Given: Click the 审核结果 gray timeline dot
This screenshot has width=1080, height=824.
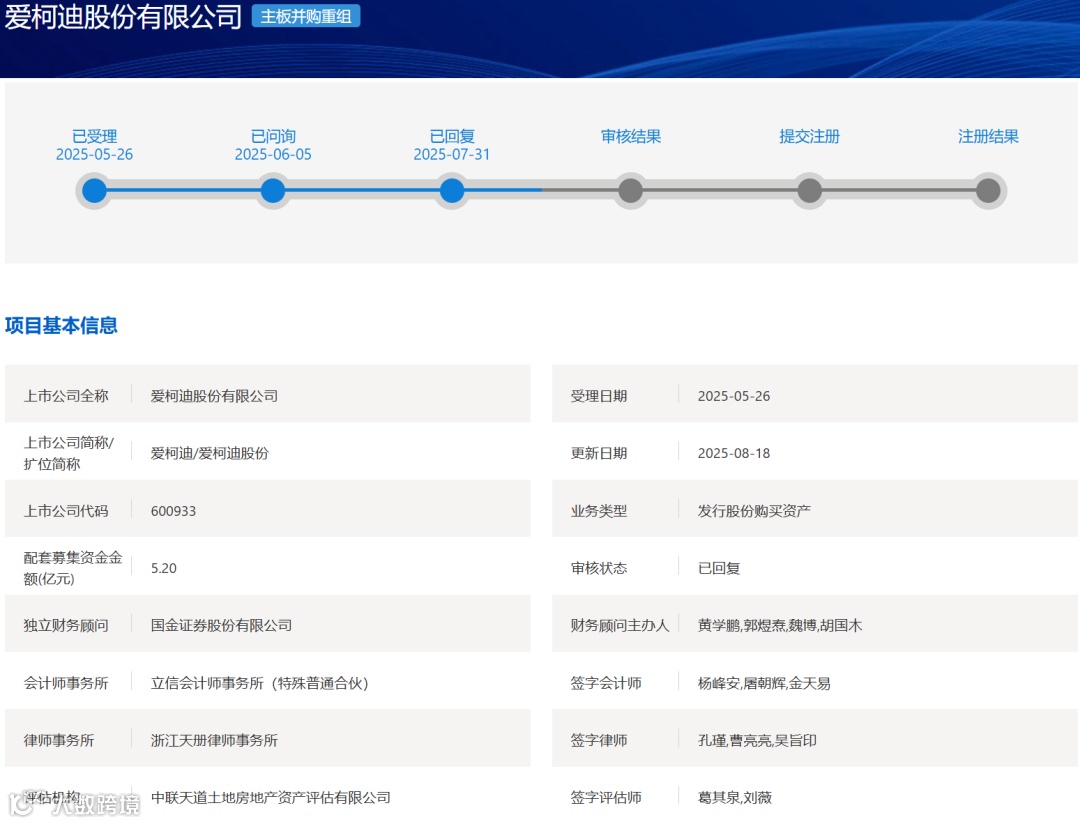Looking at the screenshot, I should [630, 191].
